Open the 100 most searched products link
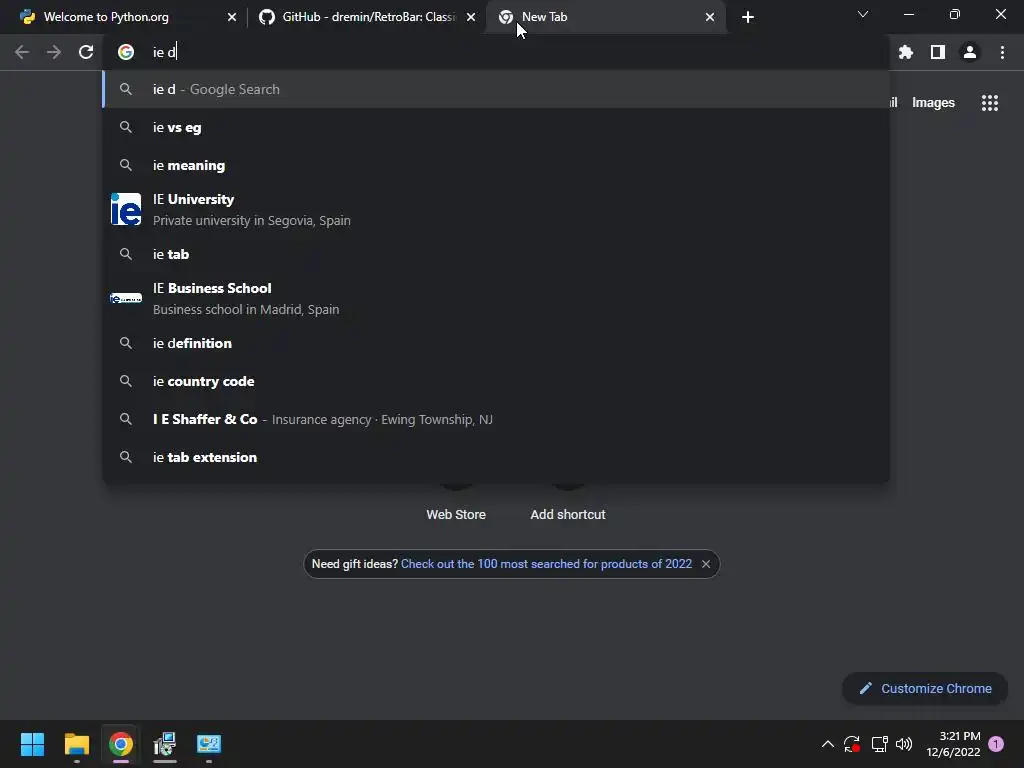 pyautogui.click(x=546, y=564)
